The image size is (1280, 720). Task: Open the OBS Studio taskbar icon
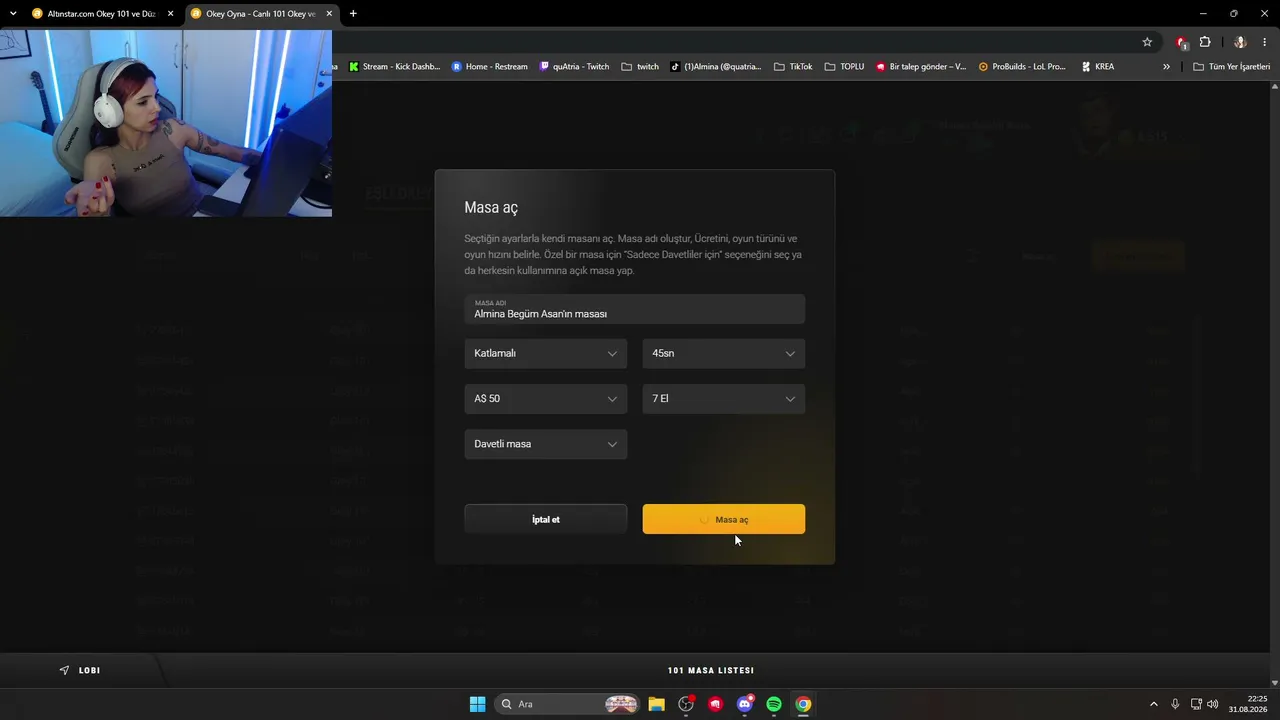click(x=686, y=704)
